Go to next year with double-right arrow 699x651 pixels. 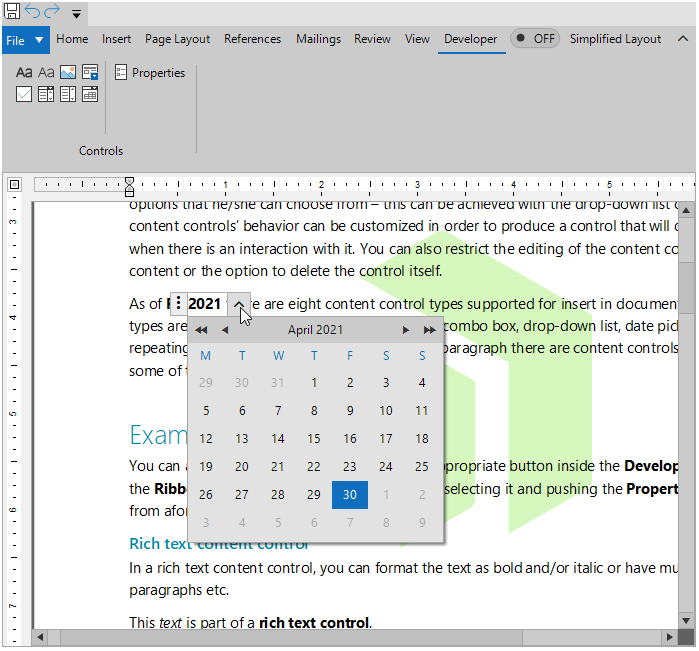tap(429, 330)
